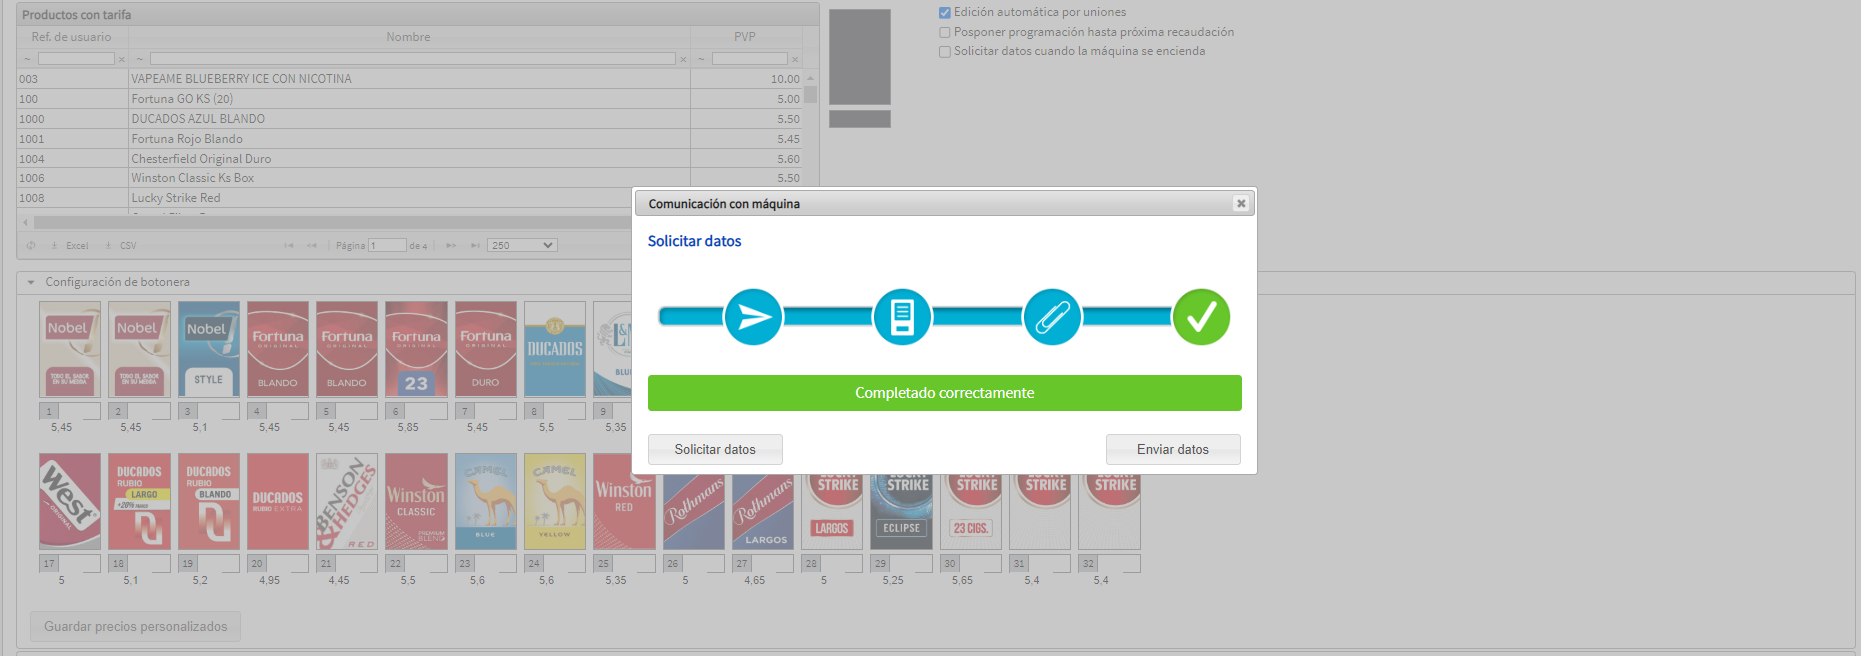
Task: Go to the first page of products
Action: tap(289, 245)
